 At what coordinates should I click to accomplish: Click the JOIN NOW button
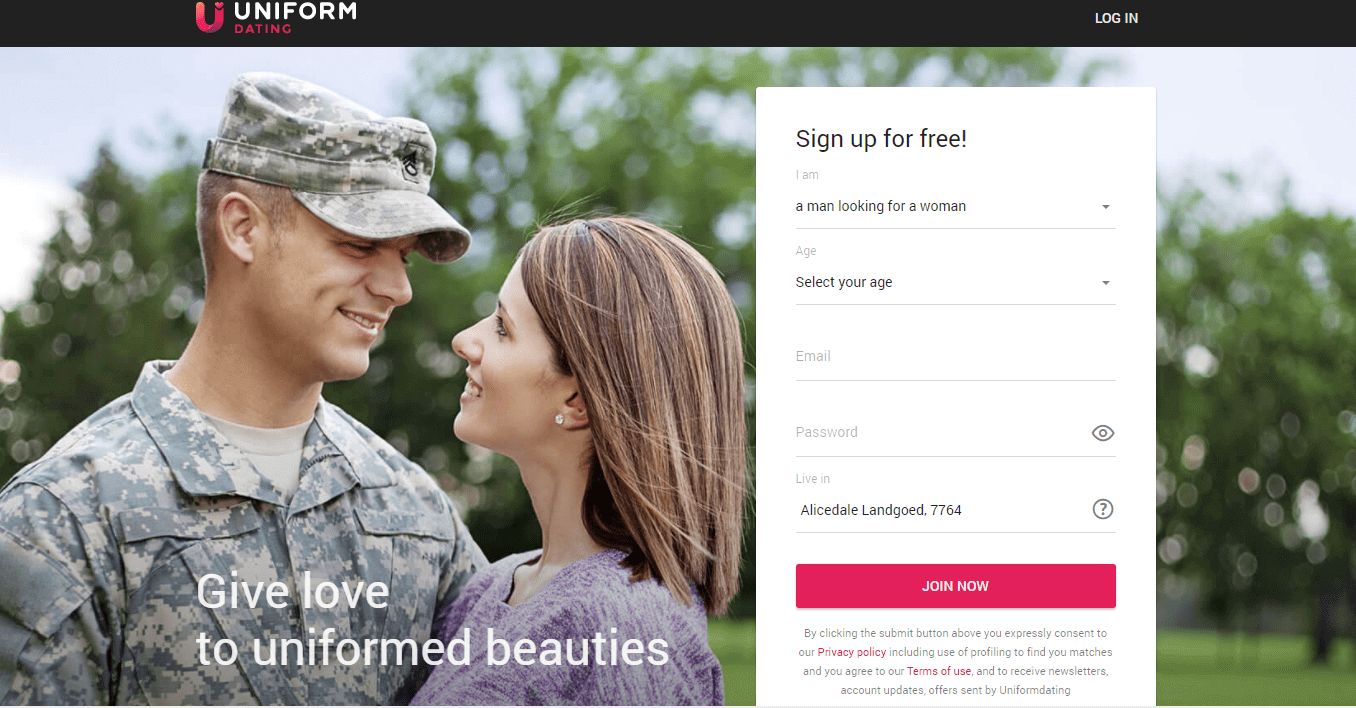[x=955, y=586]
